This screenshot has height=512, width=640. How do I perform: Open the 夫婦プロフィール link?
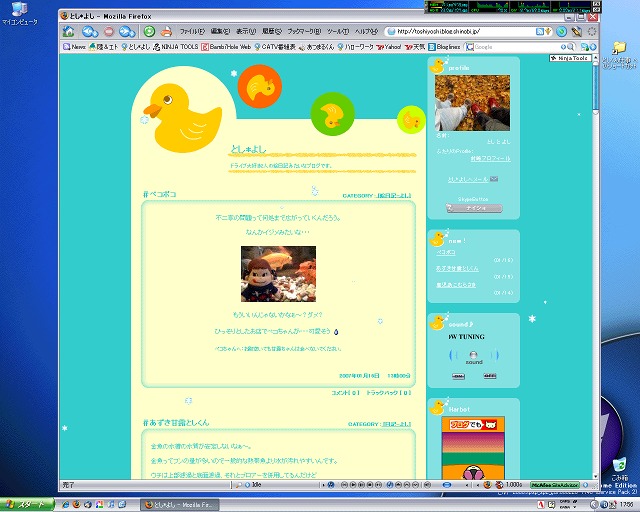click(490, 159)
